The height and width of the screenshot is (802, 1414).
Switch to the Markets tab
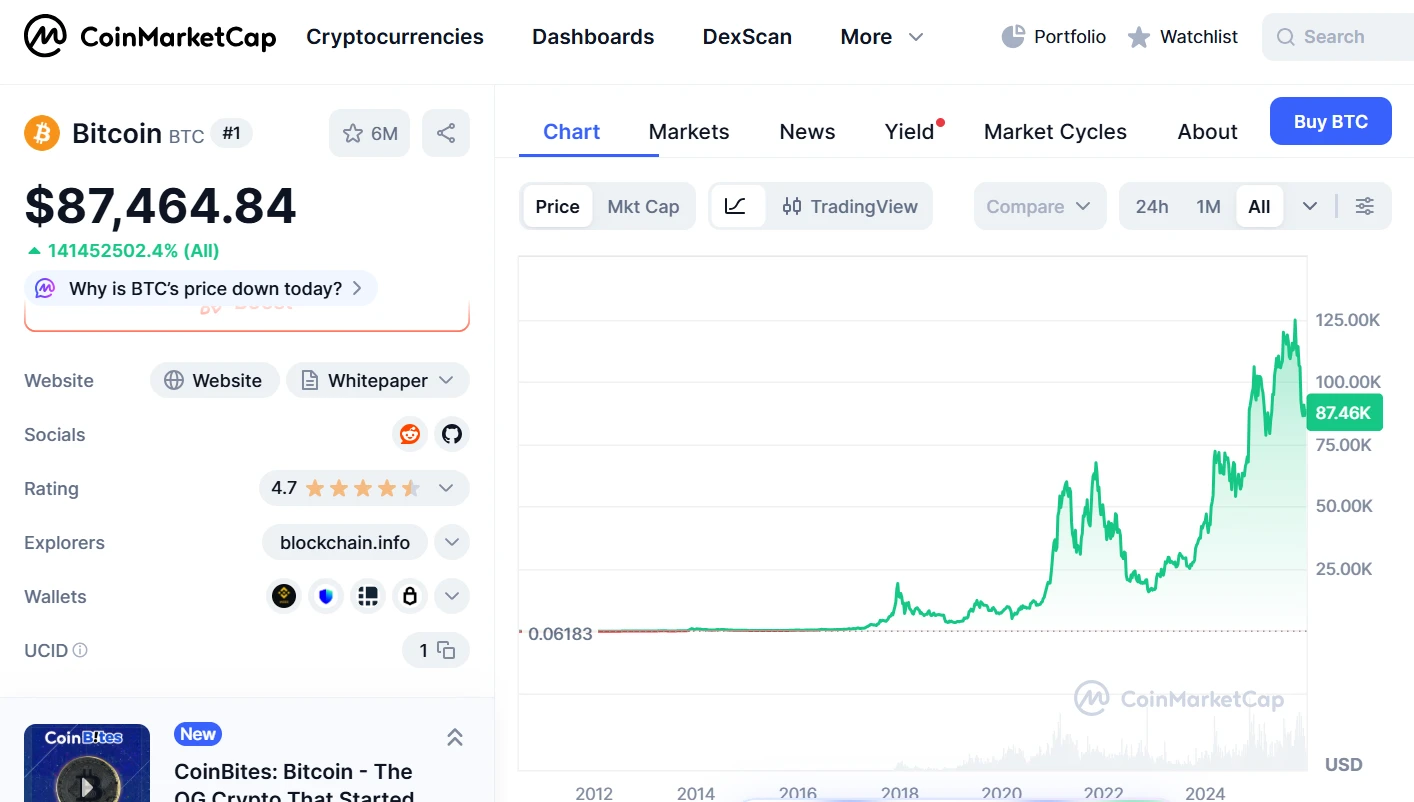pos(689,131)
